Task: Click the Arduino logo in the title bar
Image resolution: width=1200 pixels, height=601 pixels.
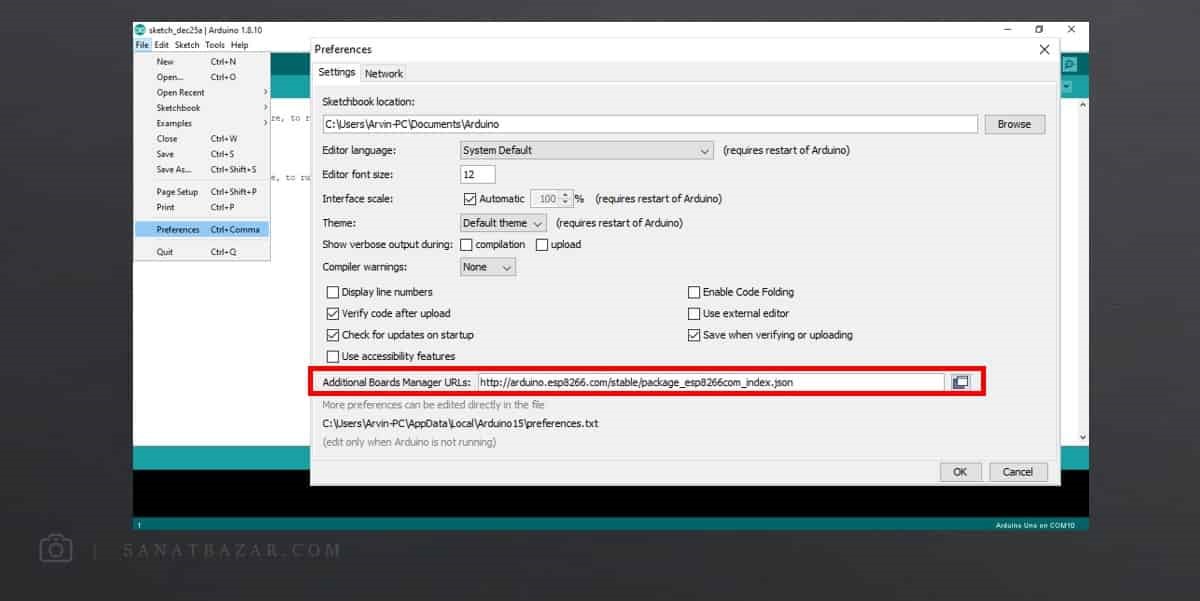Action: (140, 30)
